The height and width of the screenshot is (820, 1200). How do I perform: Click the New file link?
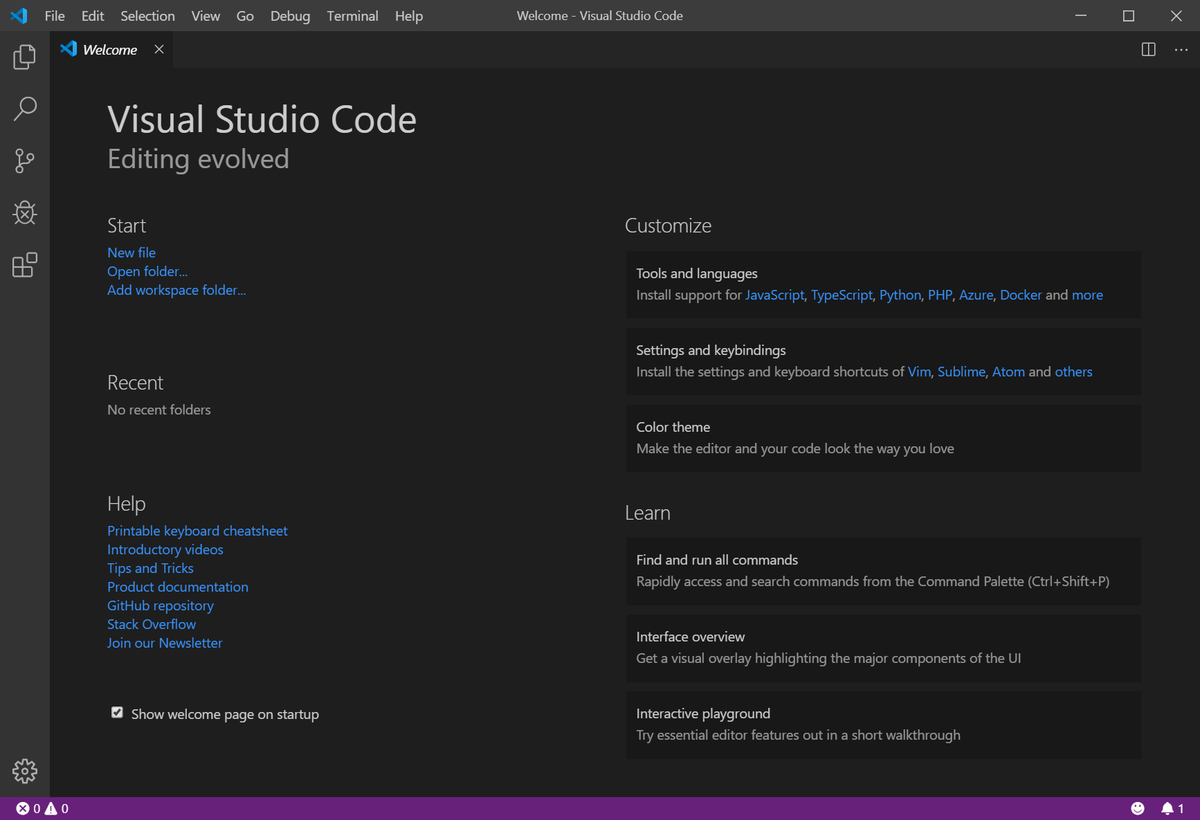click(x=131, y=253)
